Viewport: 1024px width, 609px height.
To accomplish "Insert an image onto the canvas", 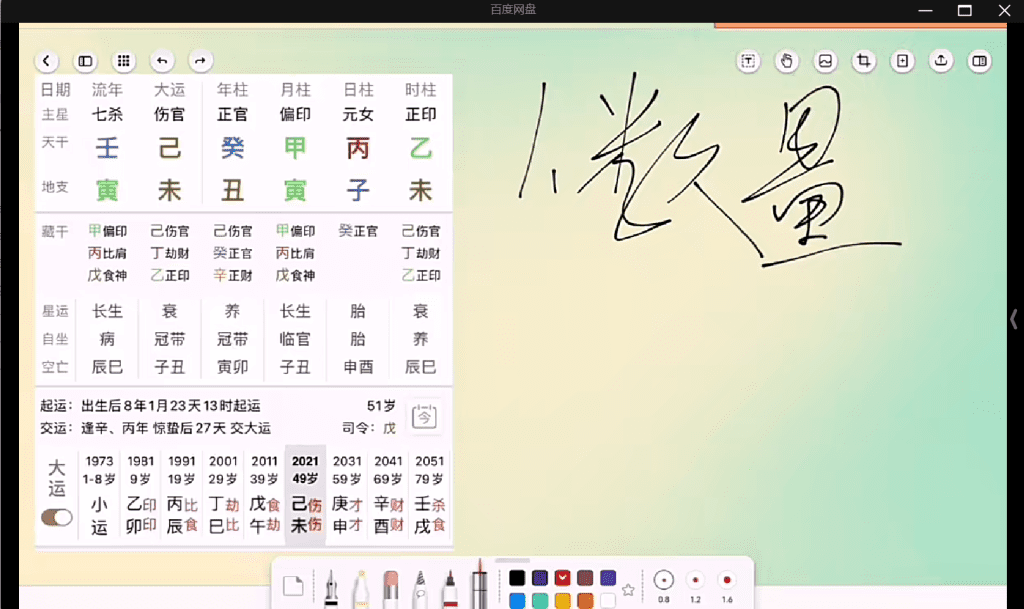I will (x=826, y=61).
